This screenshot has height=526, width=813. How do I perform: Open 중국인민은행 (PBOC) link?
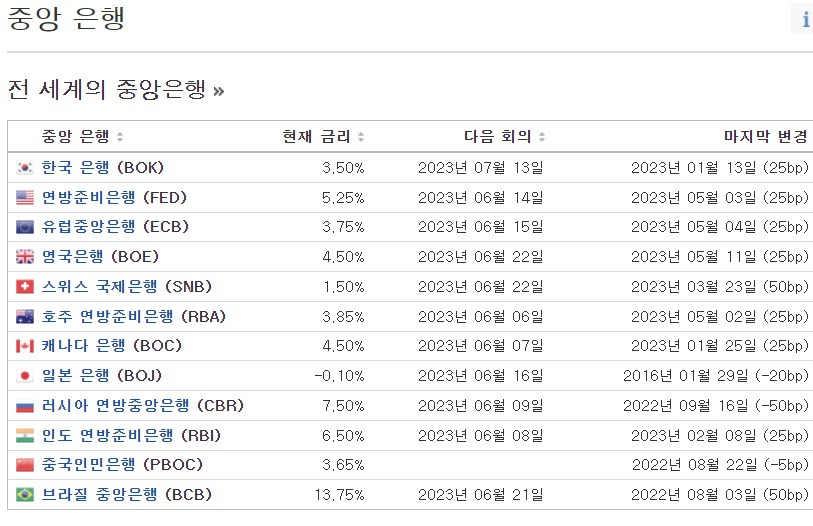tap(122, 465)
